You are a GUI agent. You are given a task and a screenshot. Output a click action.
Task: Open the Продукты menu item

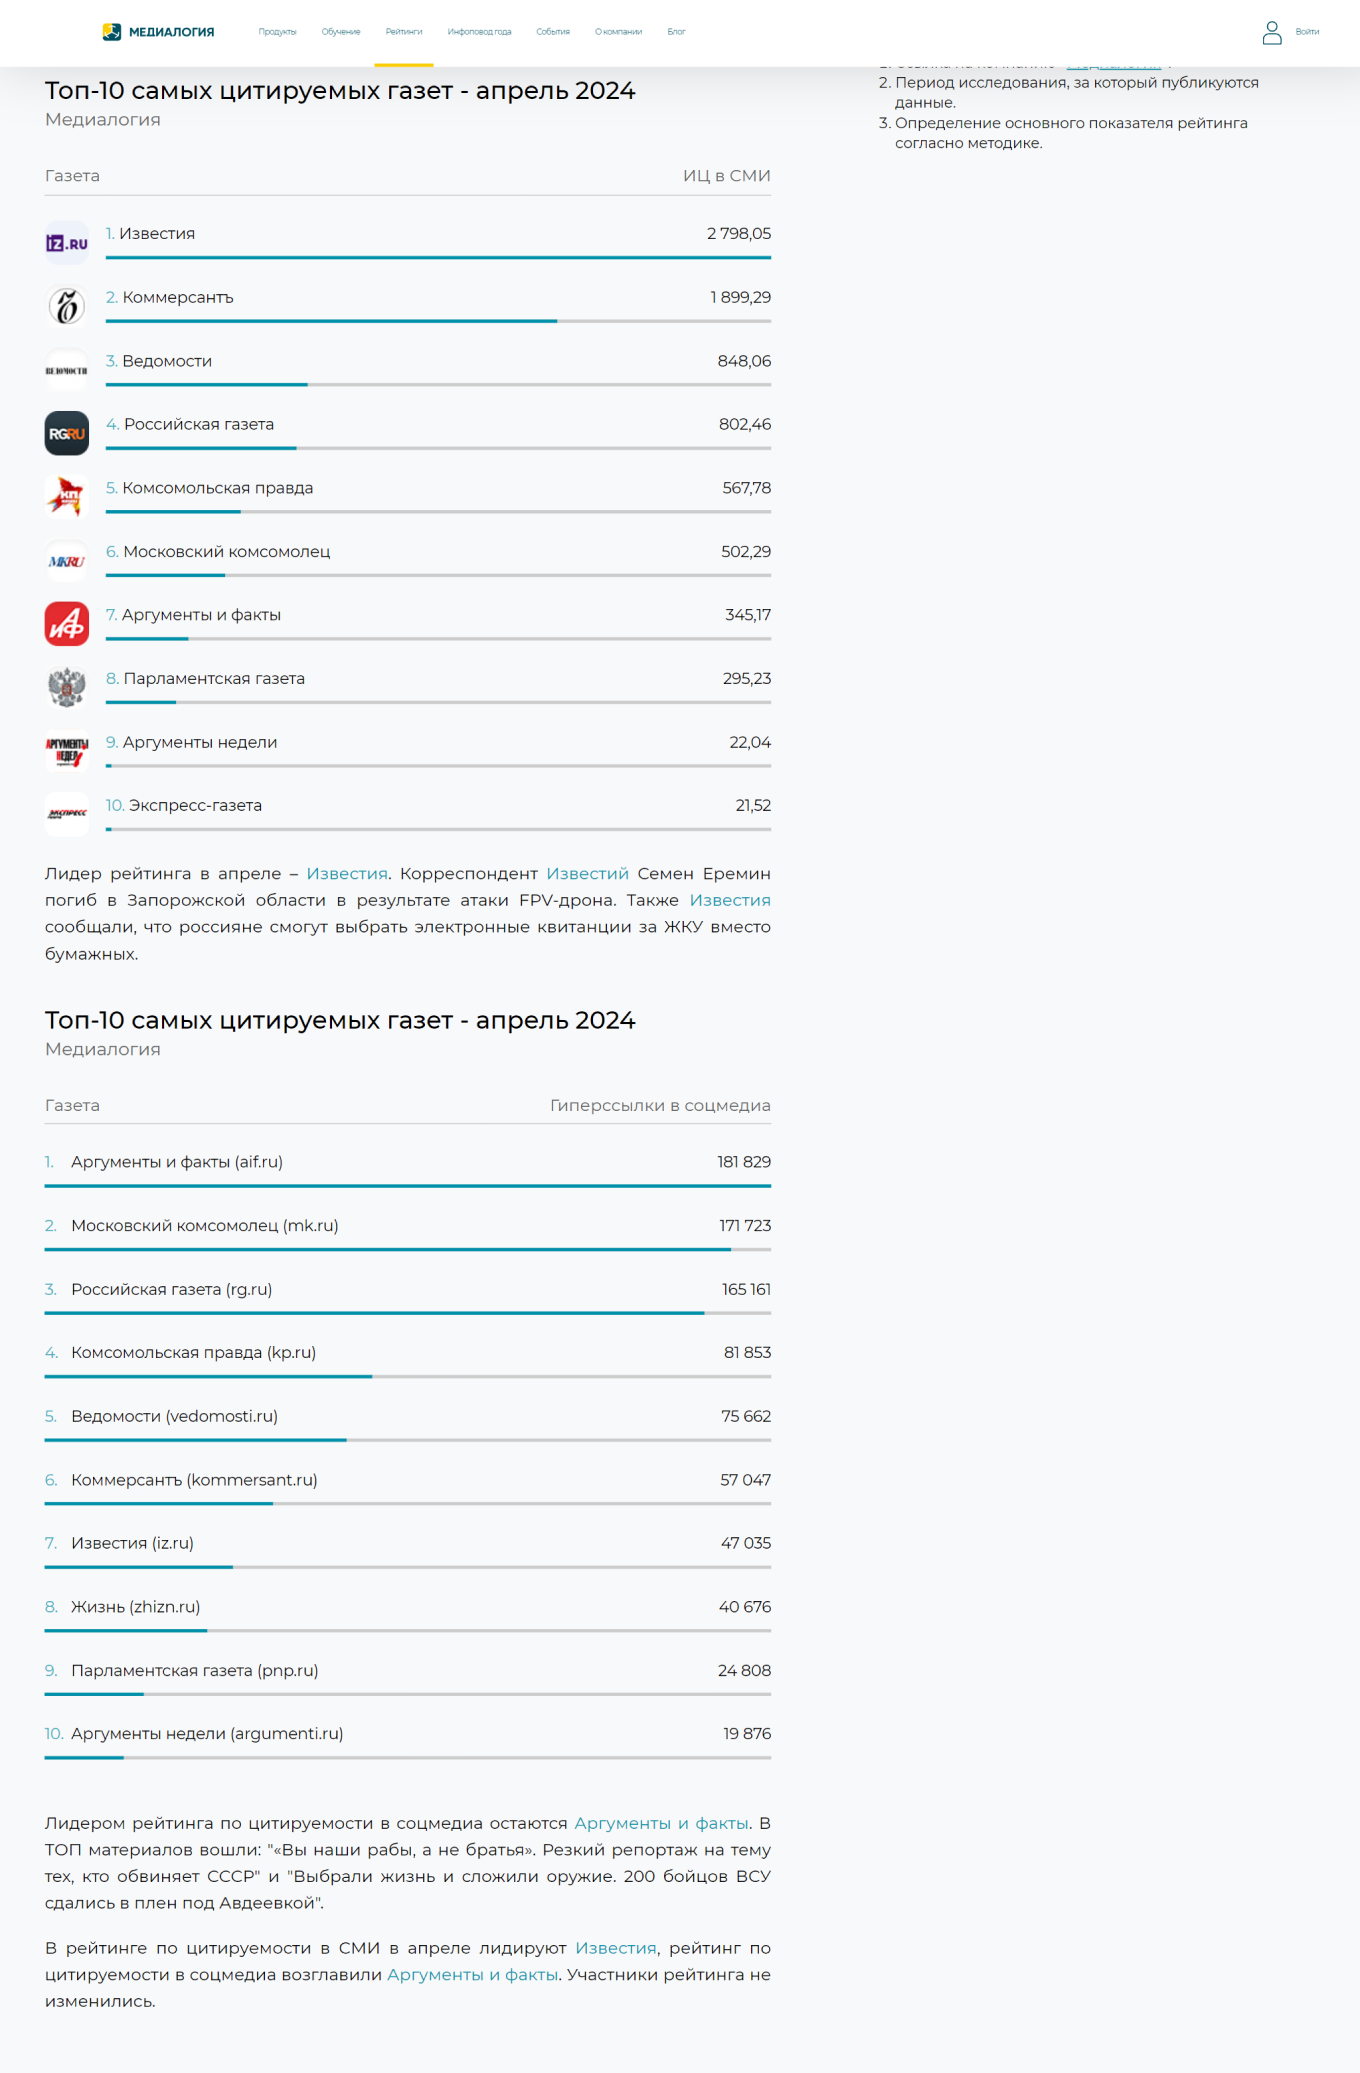pos(277,32)
